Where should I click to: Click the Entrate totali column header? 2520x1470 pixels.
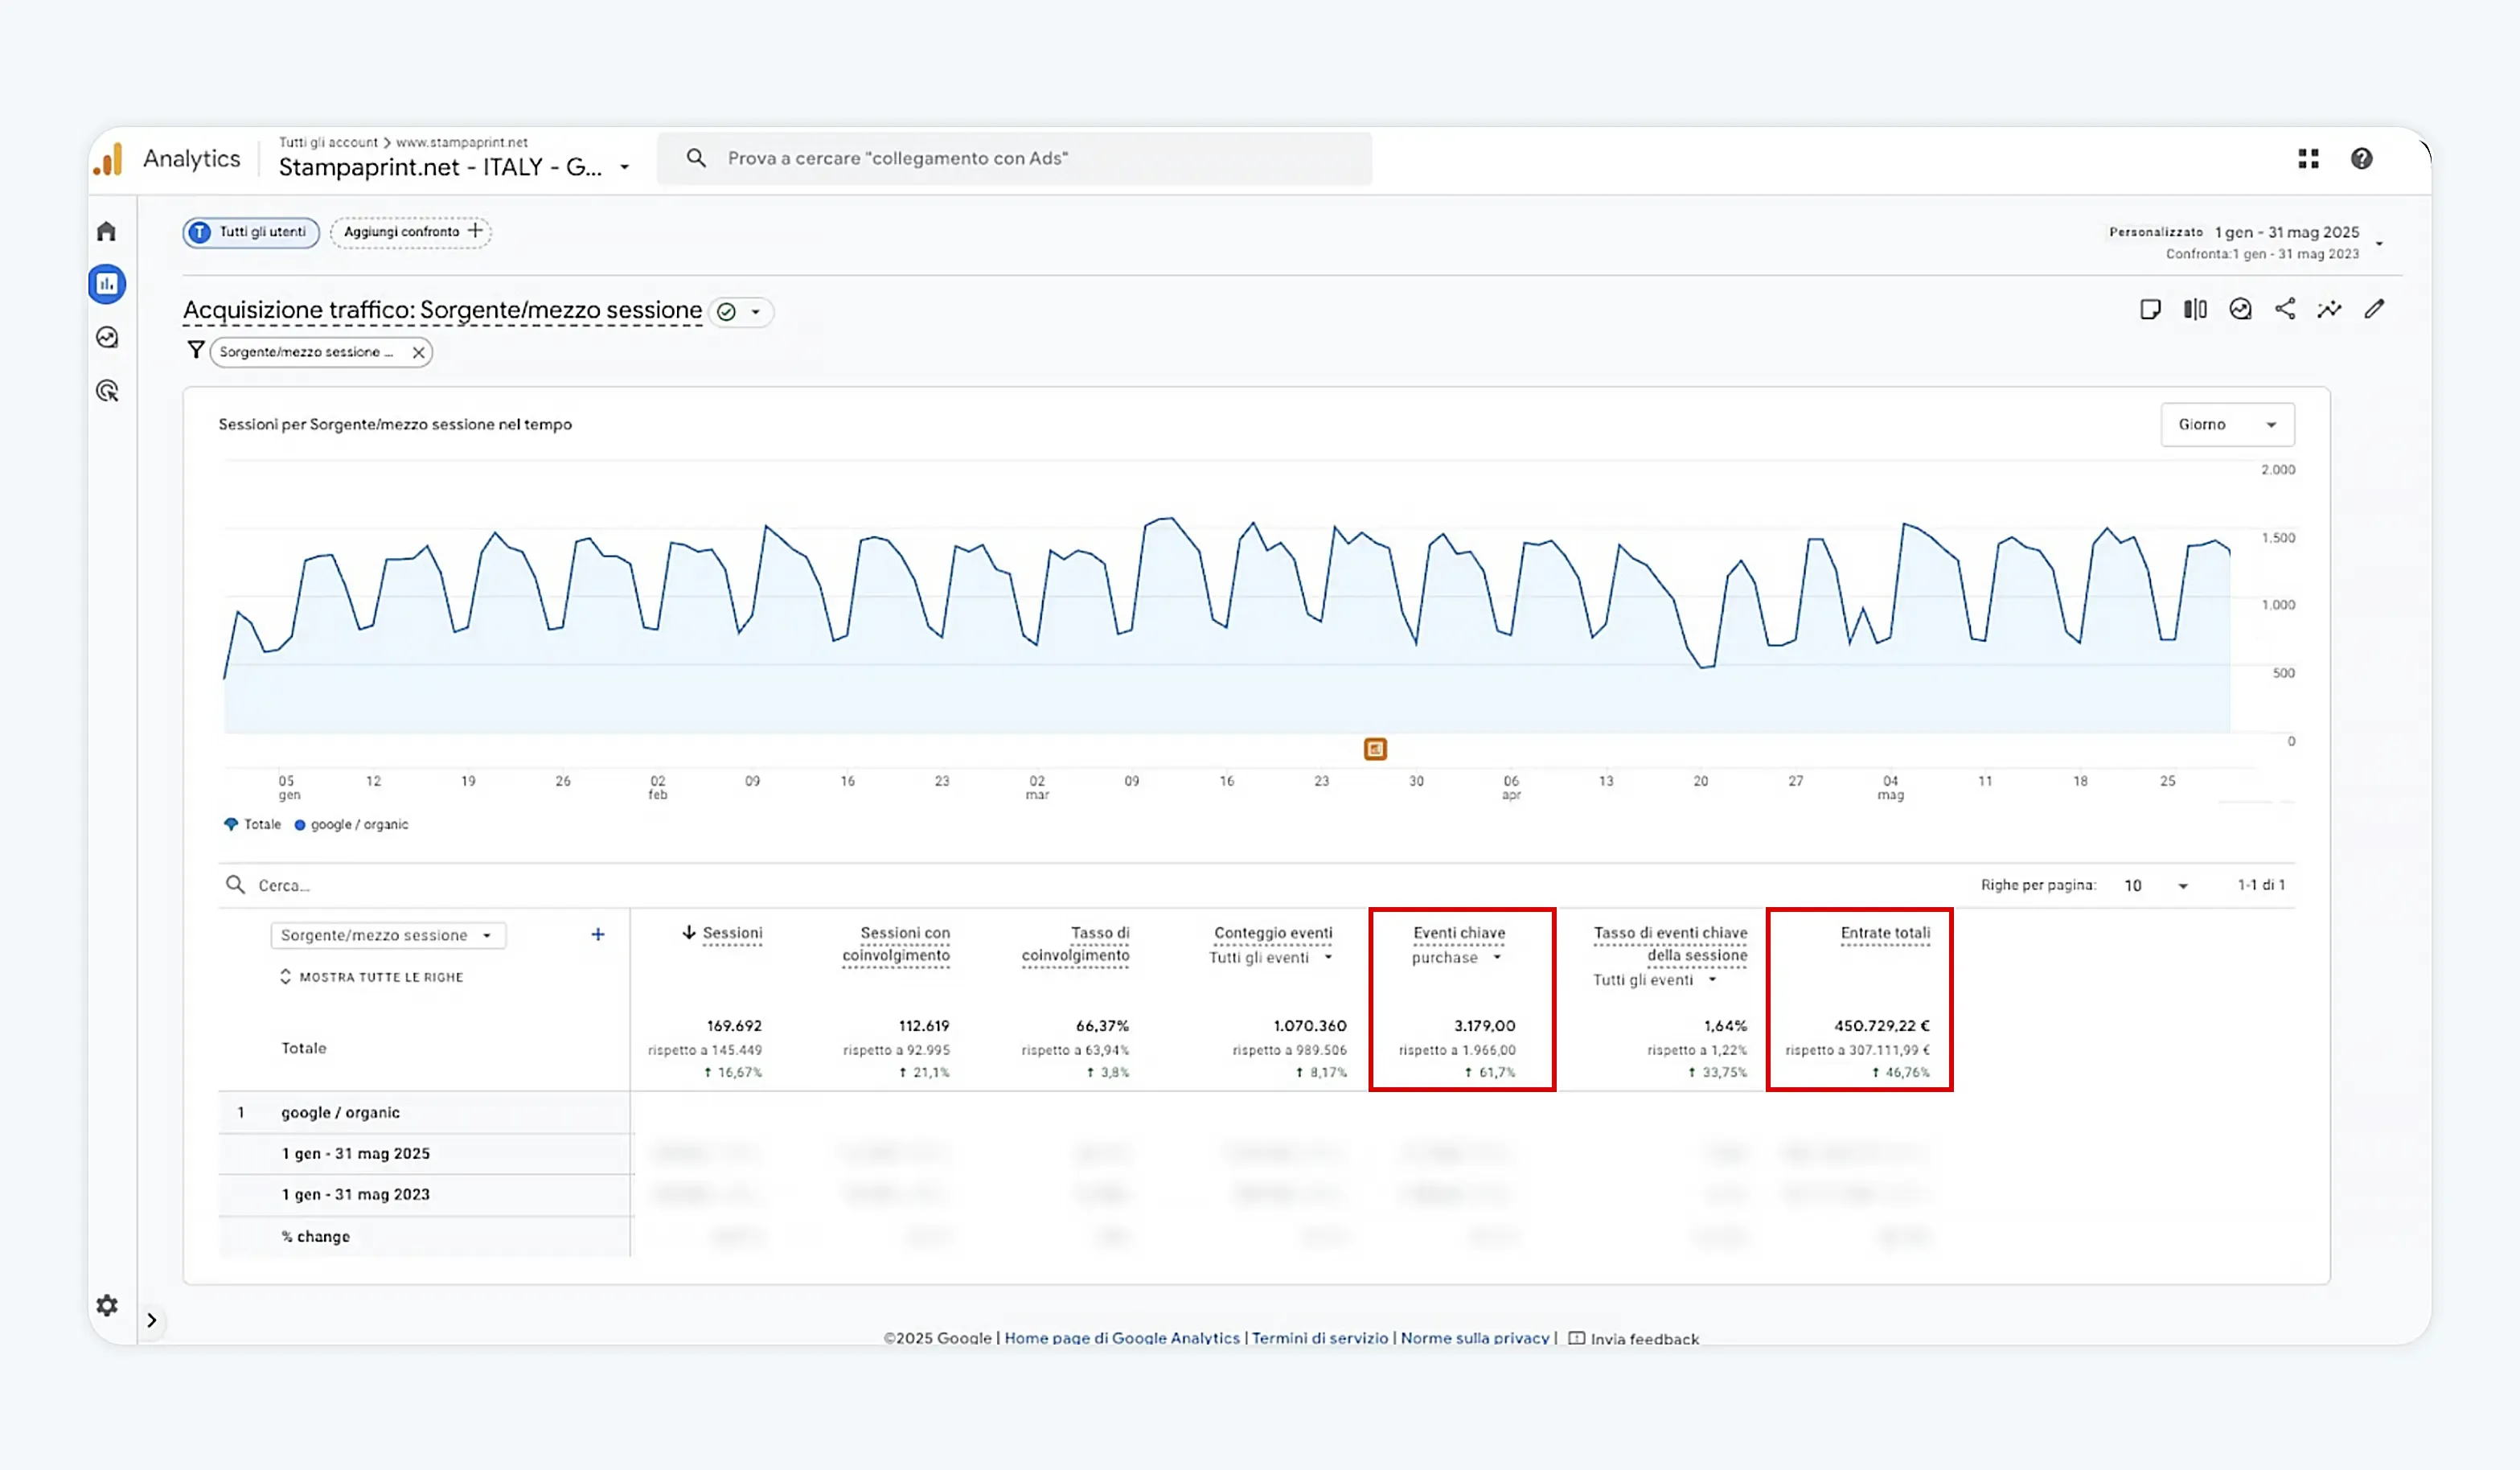click(1885, 933)
